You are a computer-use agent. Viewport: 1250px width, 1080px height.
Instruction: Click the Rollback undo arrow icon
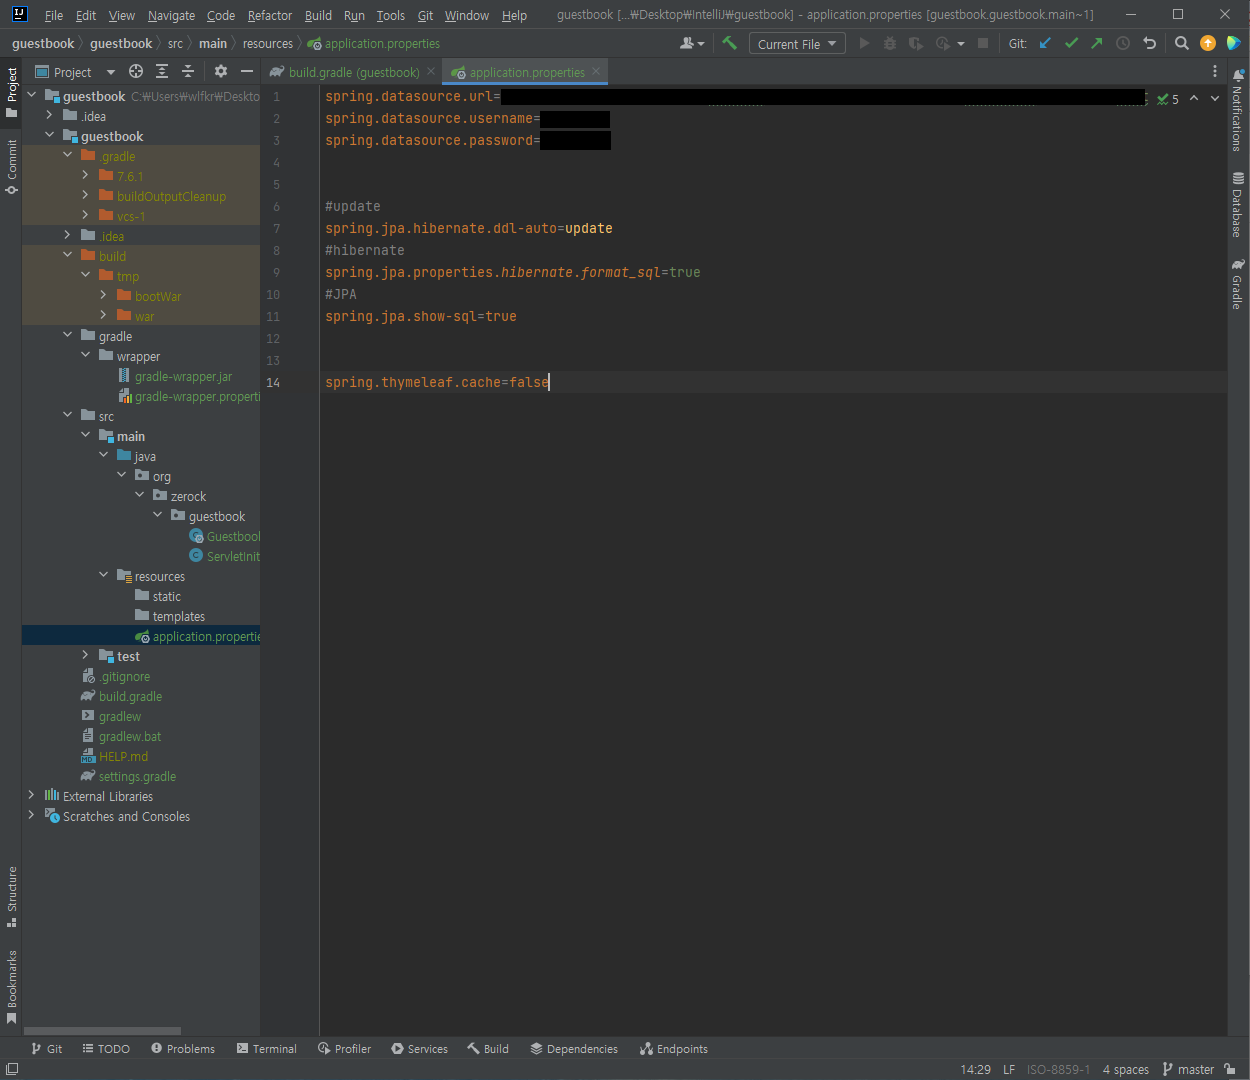pos(1149,43)
